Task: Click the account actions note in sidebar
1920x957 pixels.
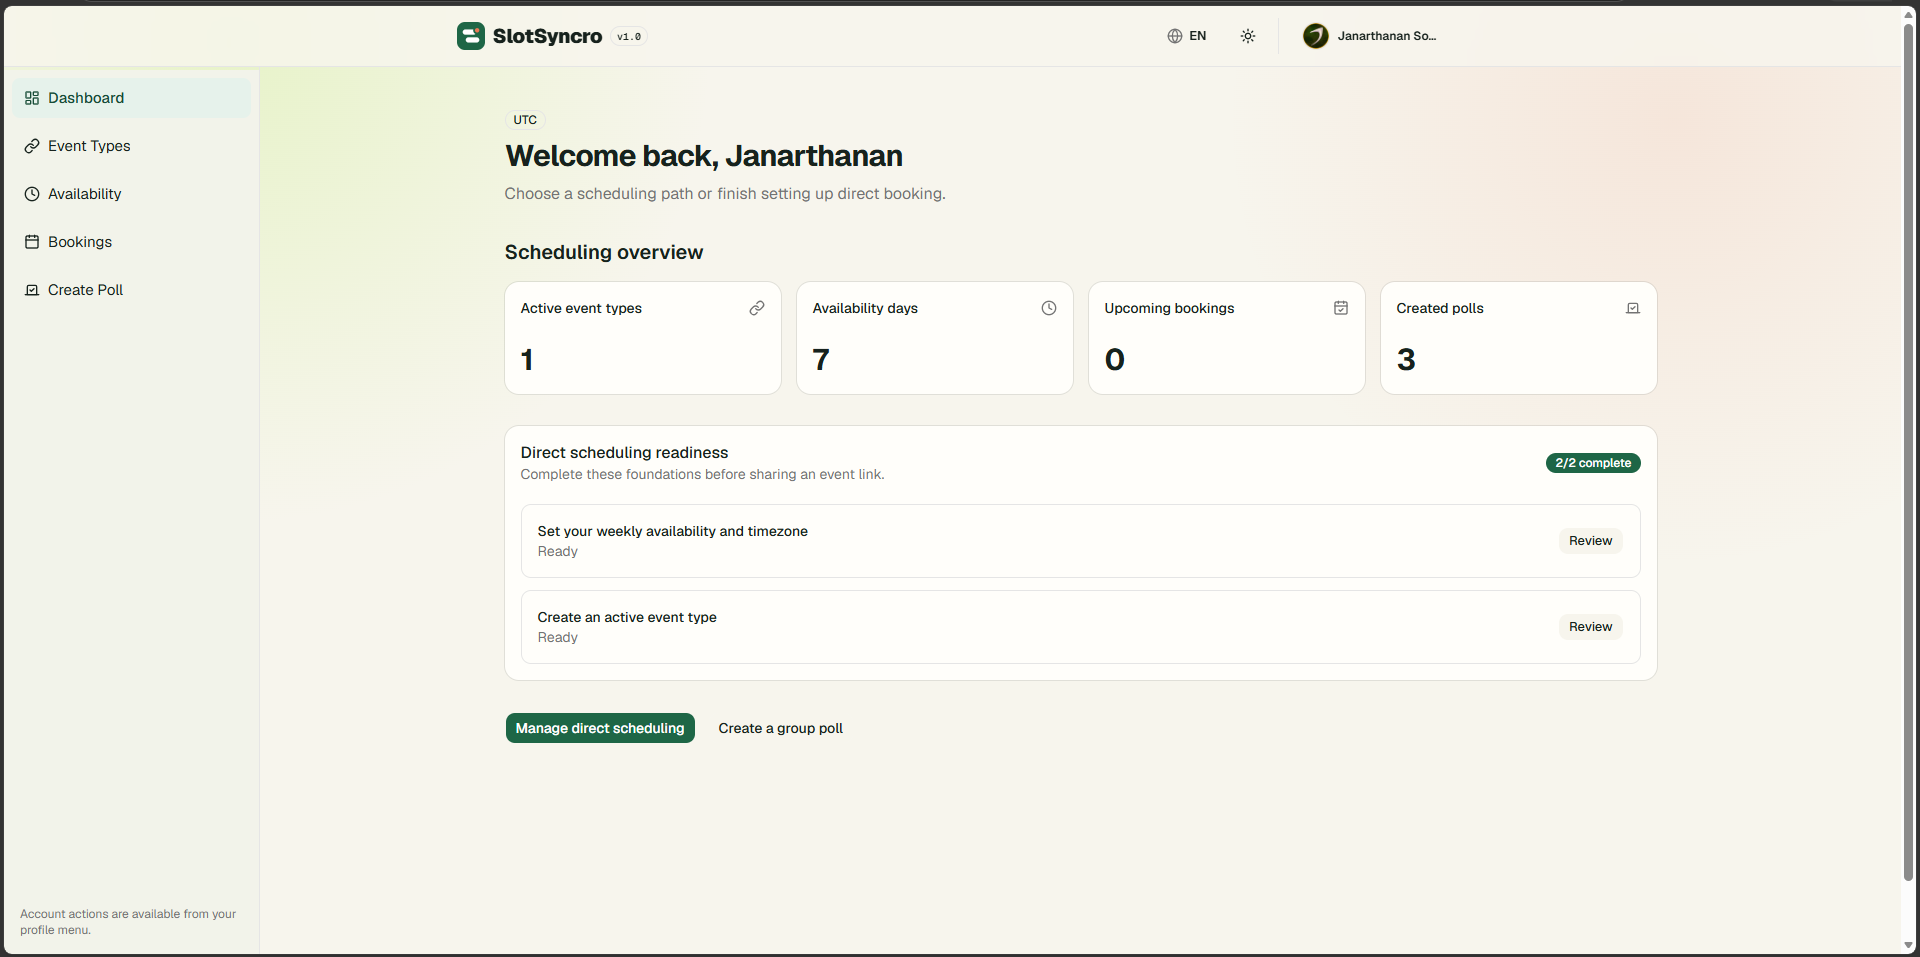Action: (128, 922)
